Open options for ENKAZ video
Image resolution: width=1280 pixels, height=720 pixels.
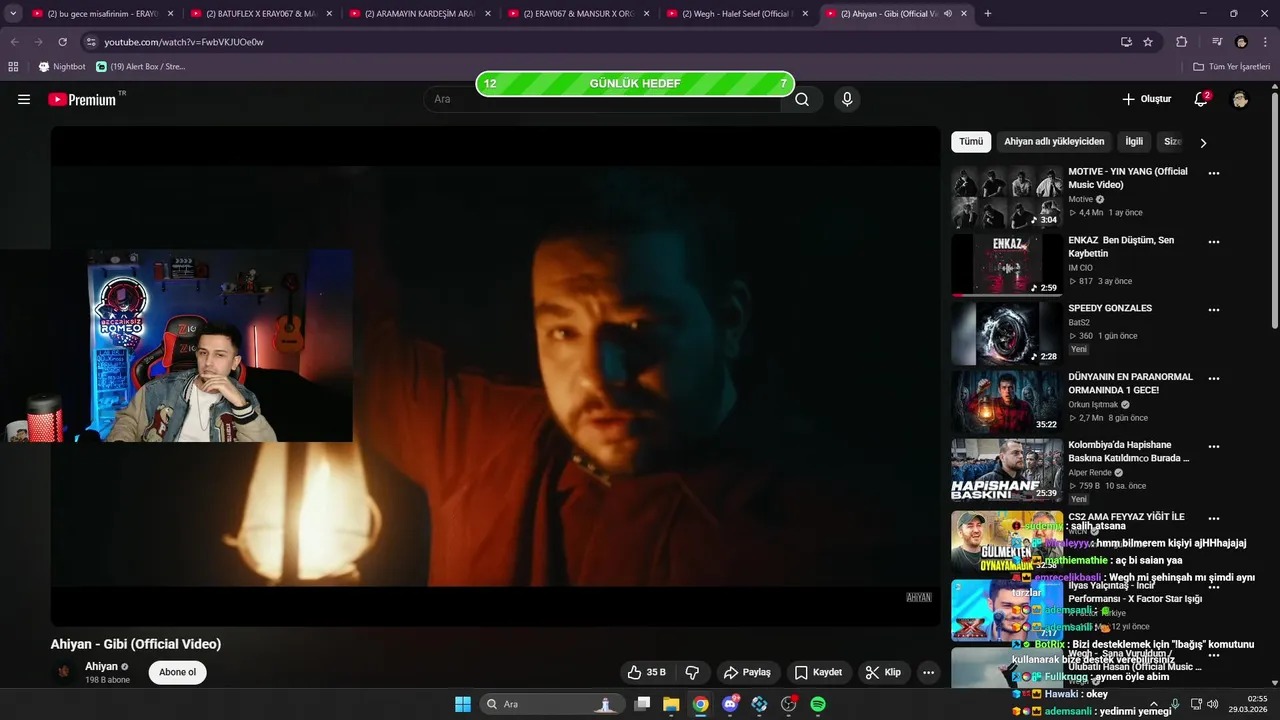tap(1214, 242)
